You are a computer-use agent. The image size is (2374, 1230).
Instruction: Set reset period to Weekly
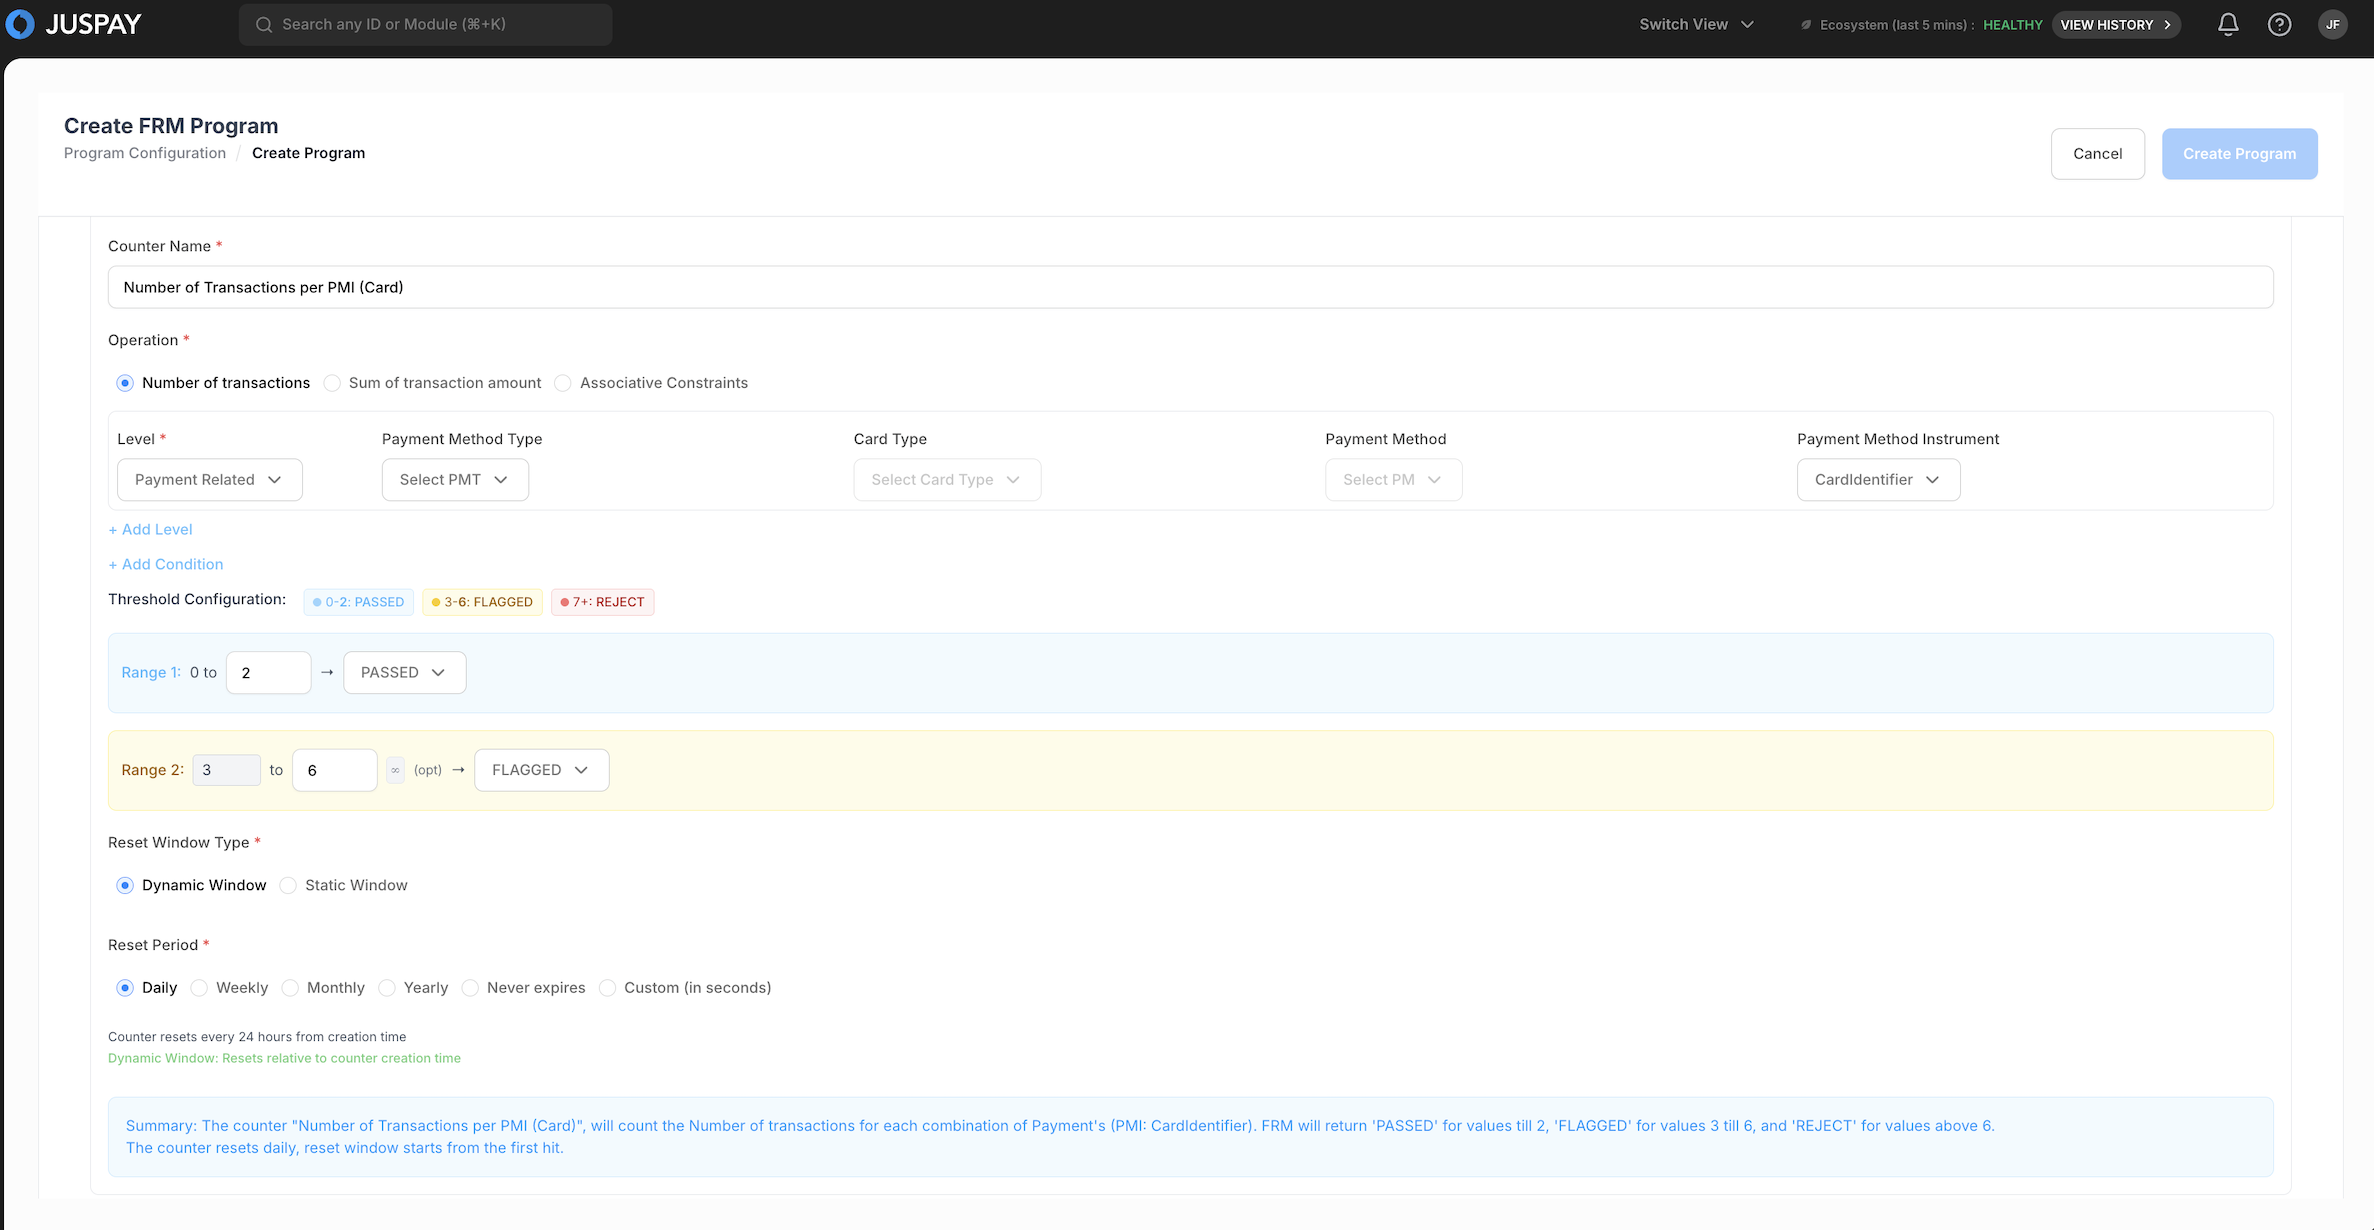click(199, 988)
